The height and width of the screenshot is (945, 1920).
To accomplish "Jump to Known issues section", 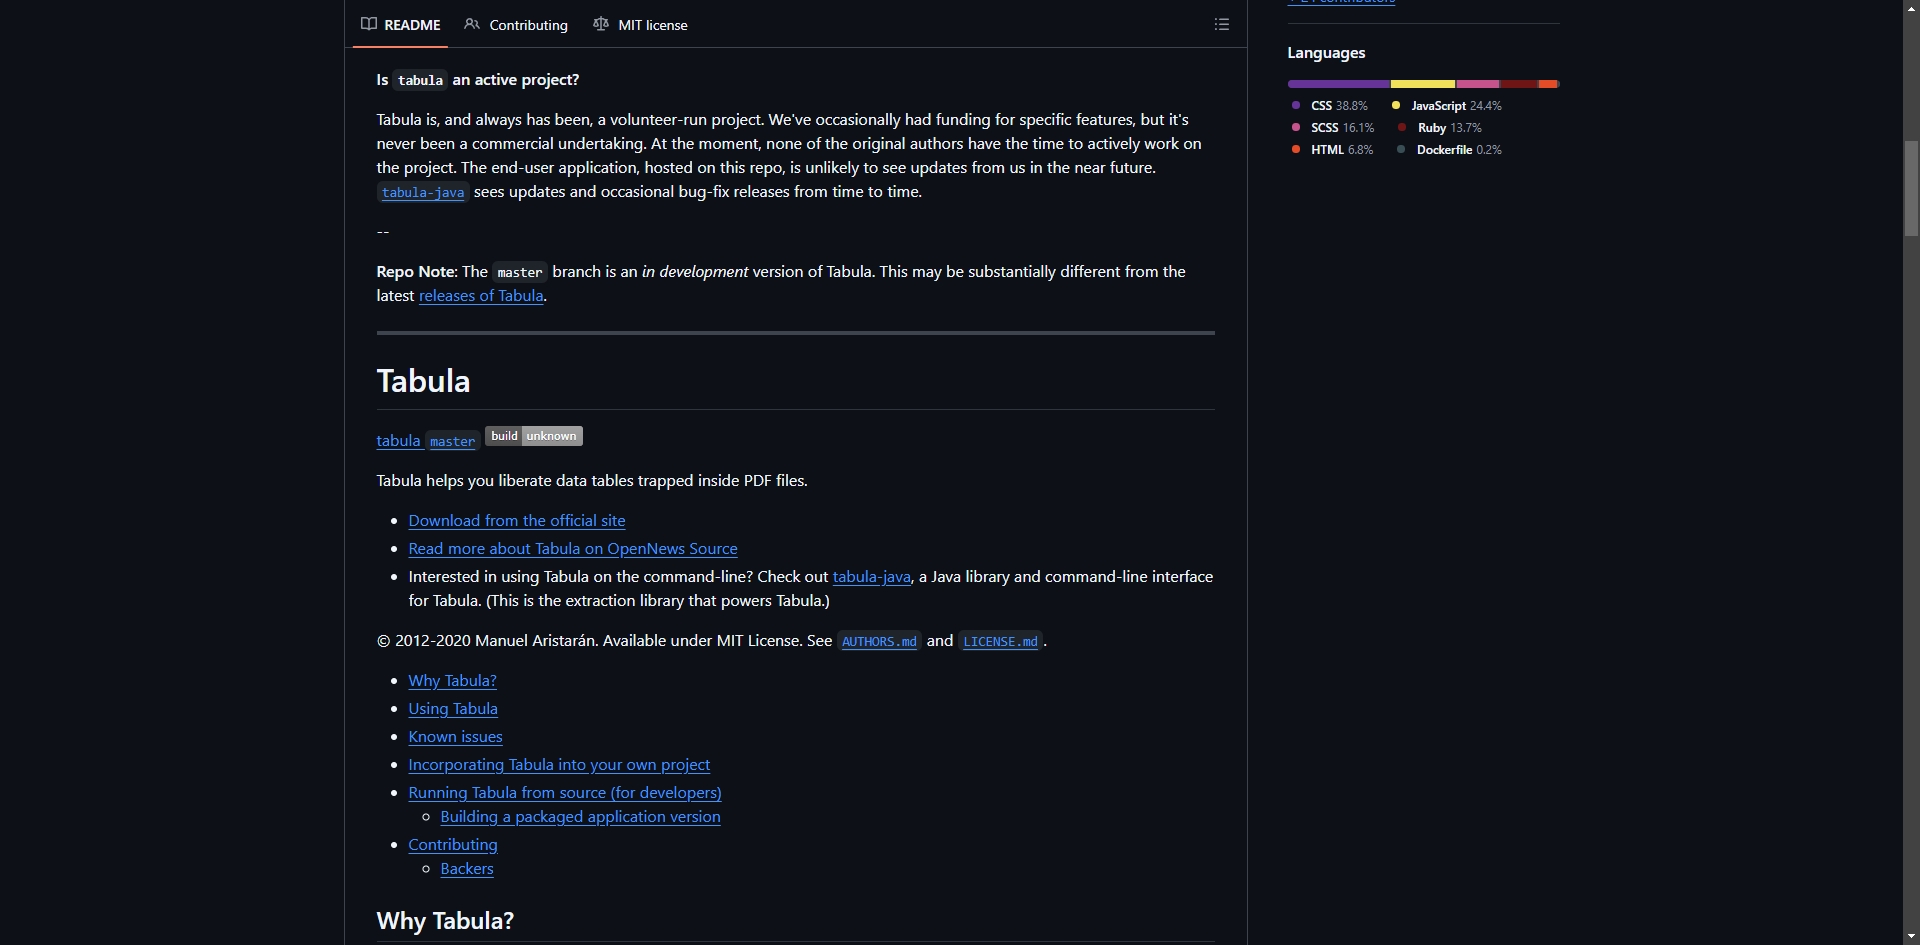I will coord(455,737).
